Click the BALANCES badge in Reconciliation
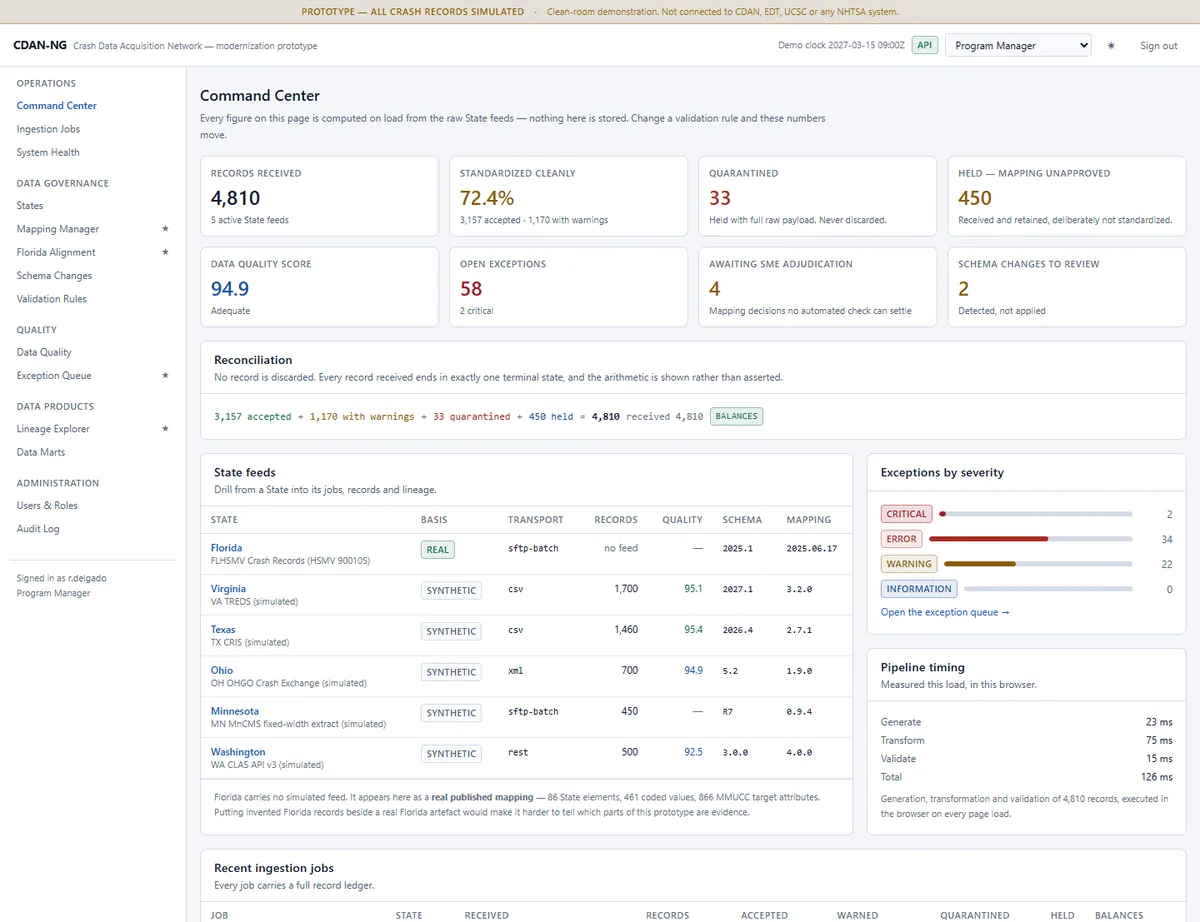Viewport: 1200px width, 922px height. (x=737, y=416)
